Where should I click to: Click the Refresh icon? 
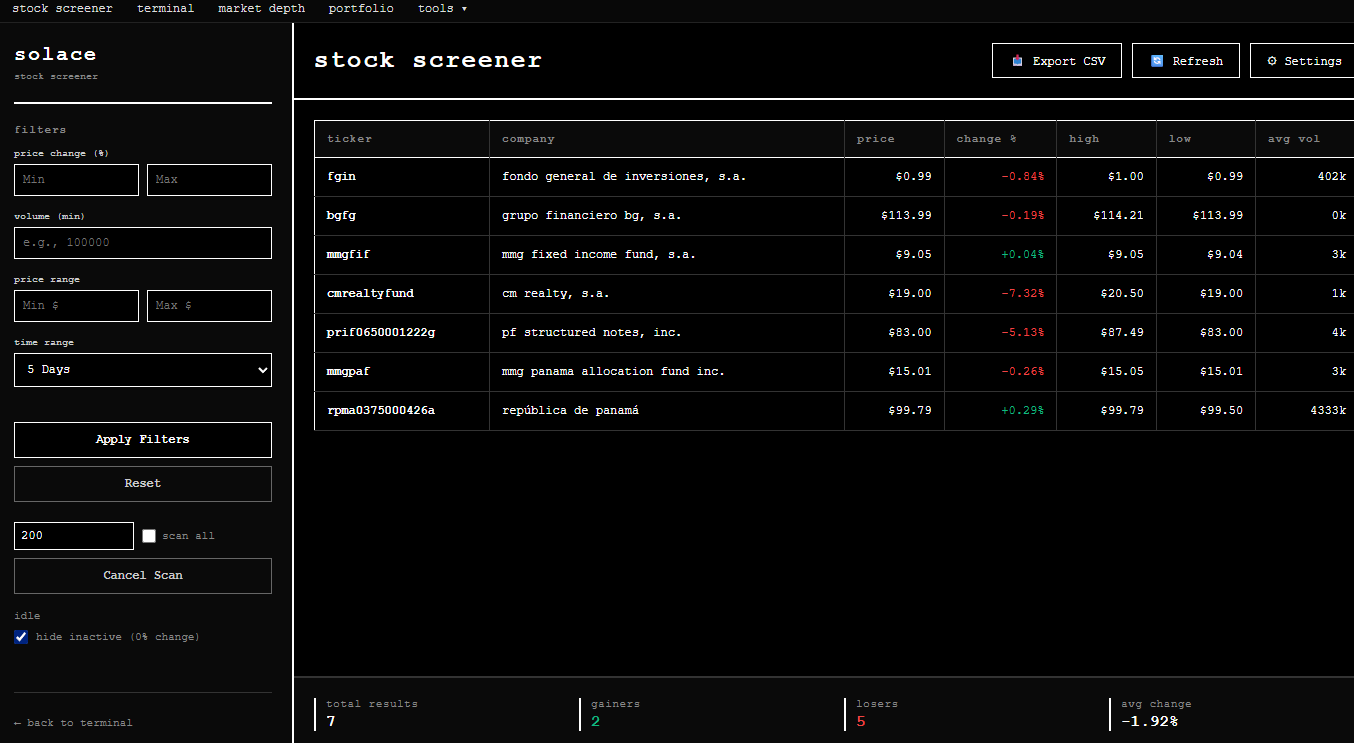pos(1157,61)
